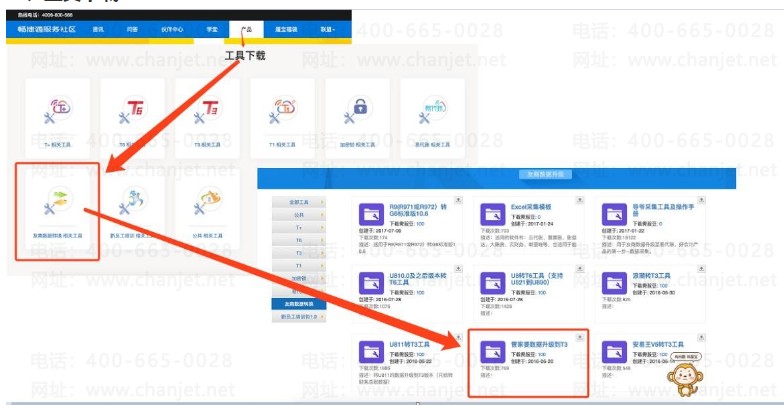784x406 pixels.
Task: Open U811转T3工具 title link
Action: (x=410, y=344)
